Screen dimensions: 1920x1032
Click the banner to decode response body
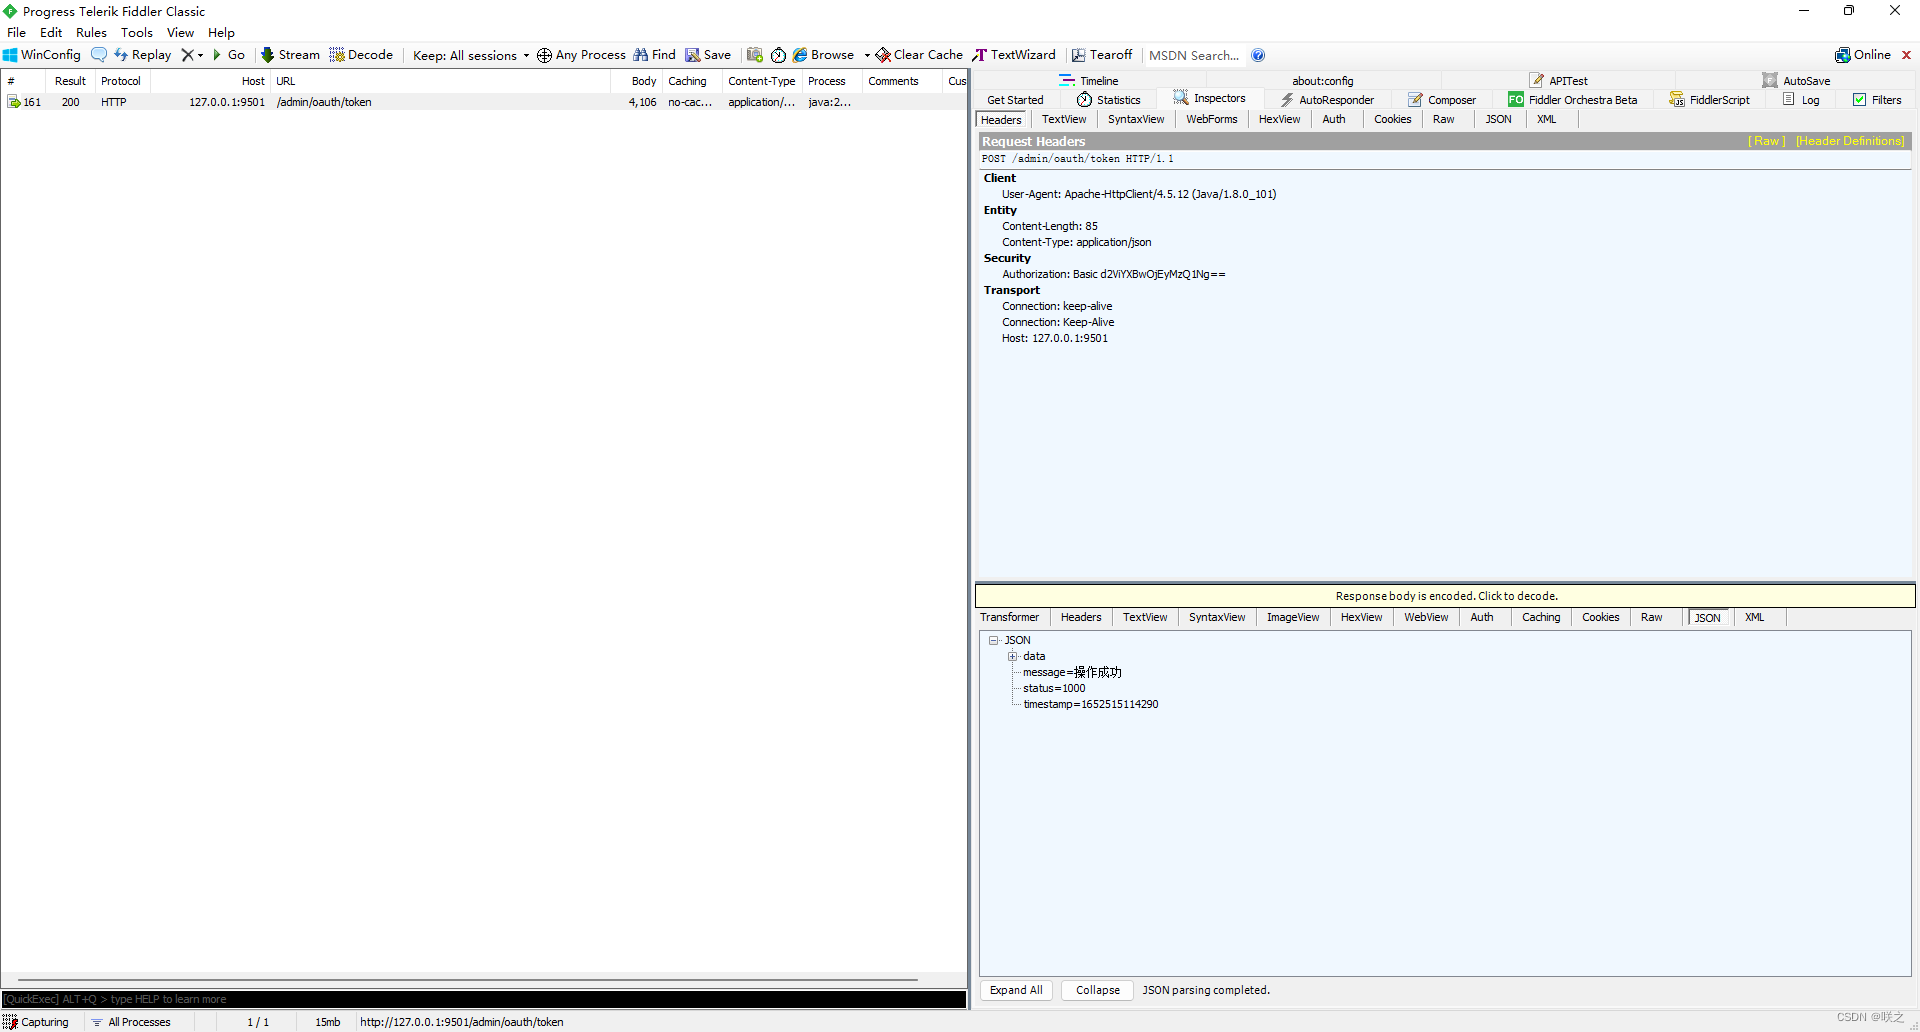tap(1446, 595)
